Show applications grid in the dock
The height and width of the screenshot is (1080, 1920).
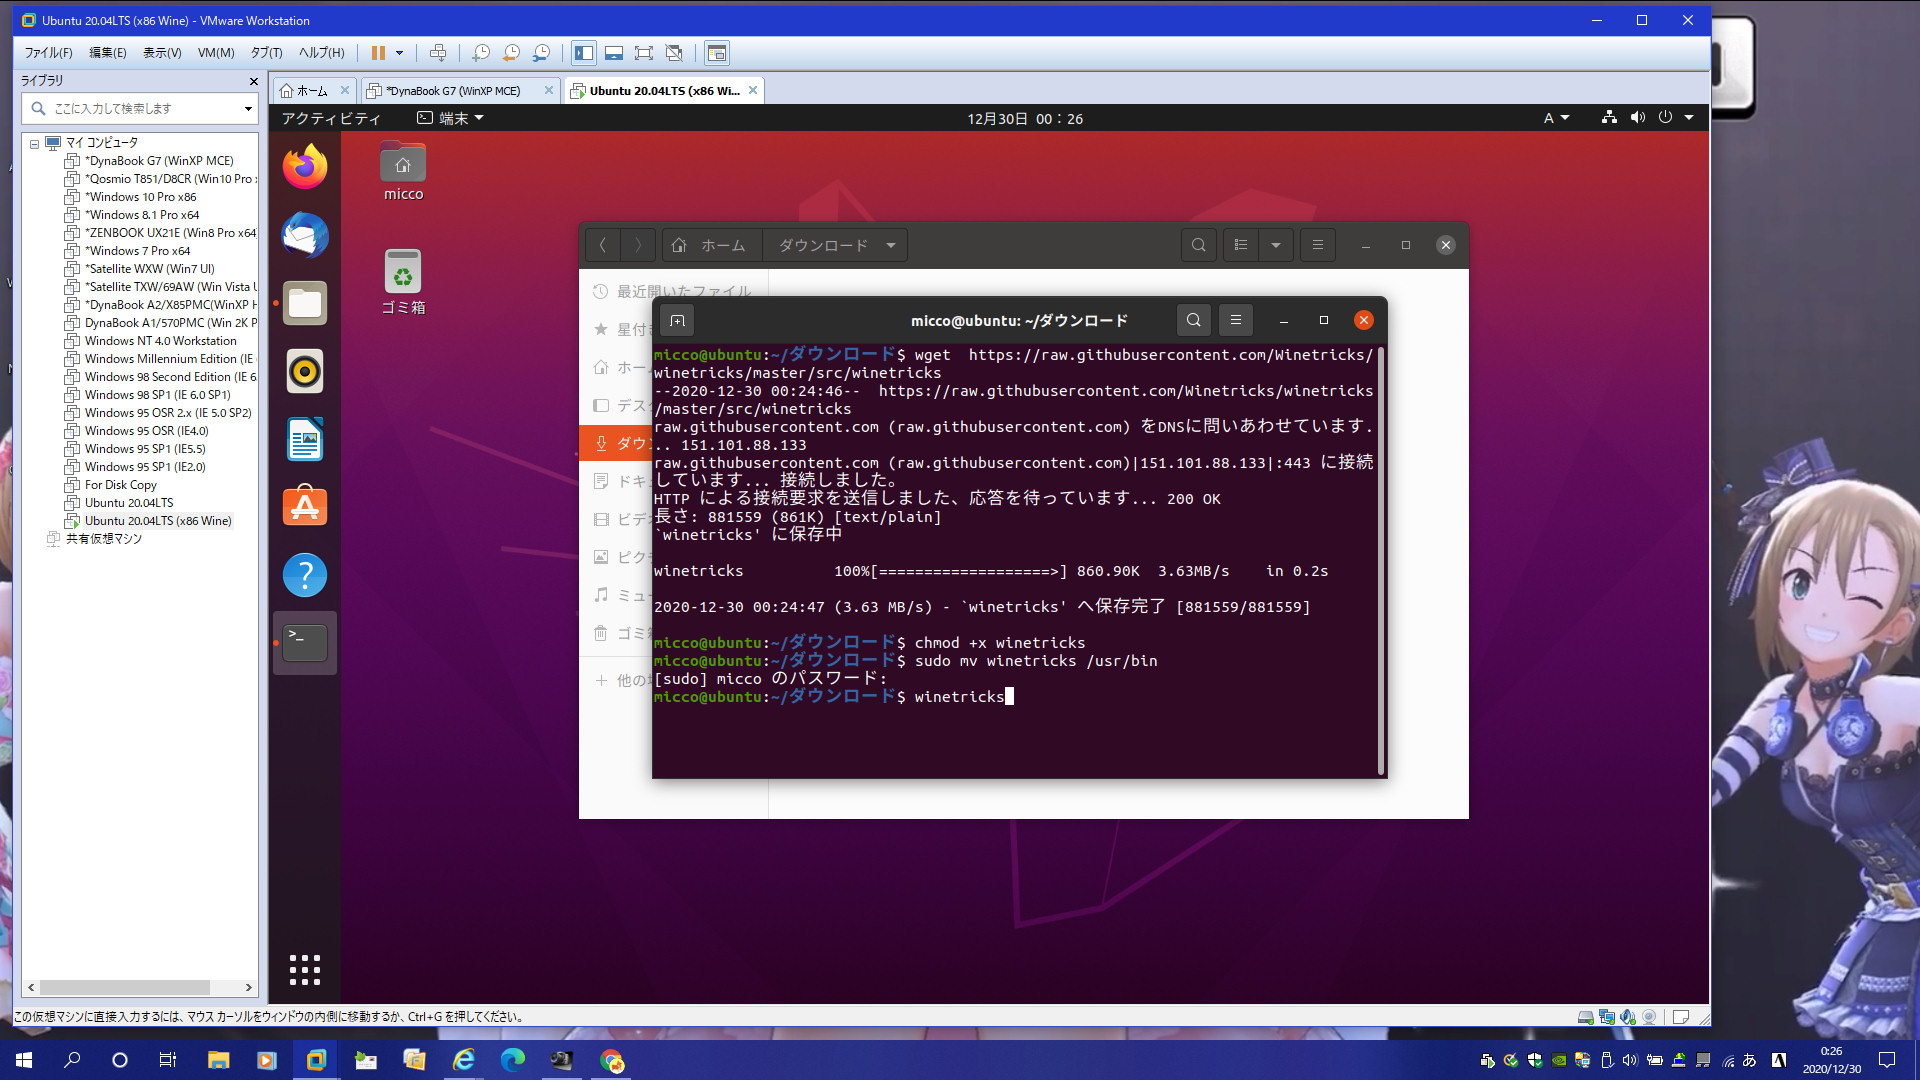coord(305,970)
